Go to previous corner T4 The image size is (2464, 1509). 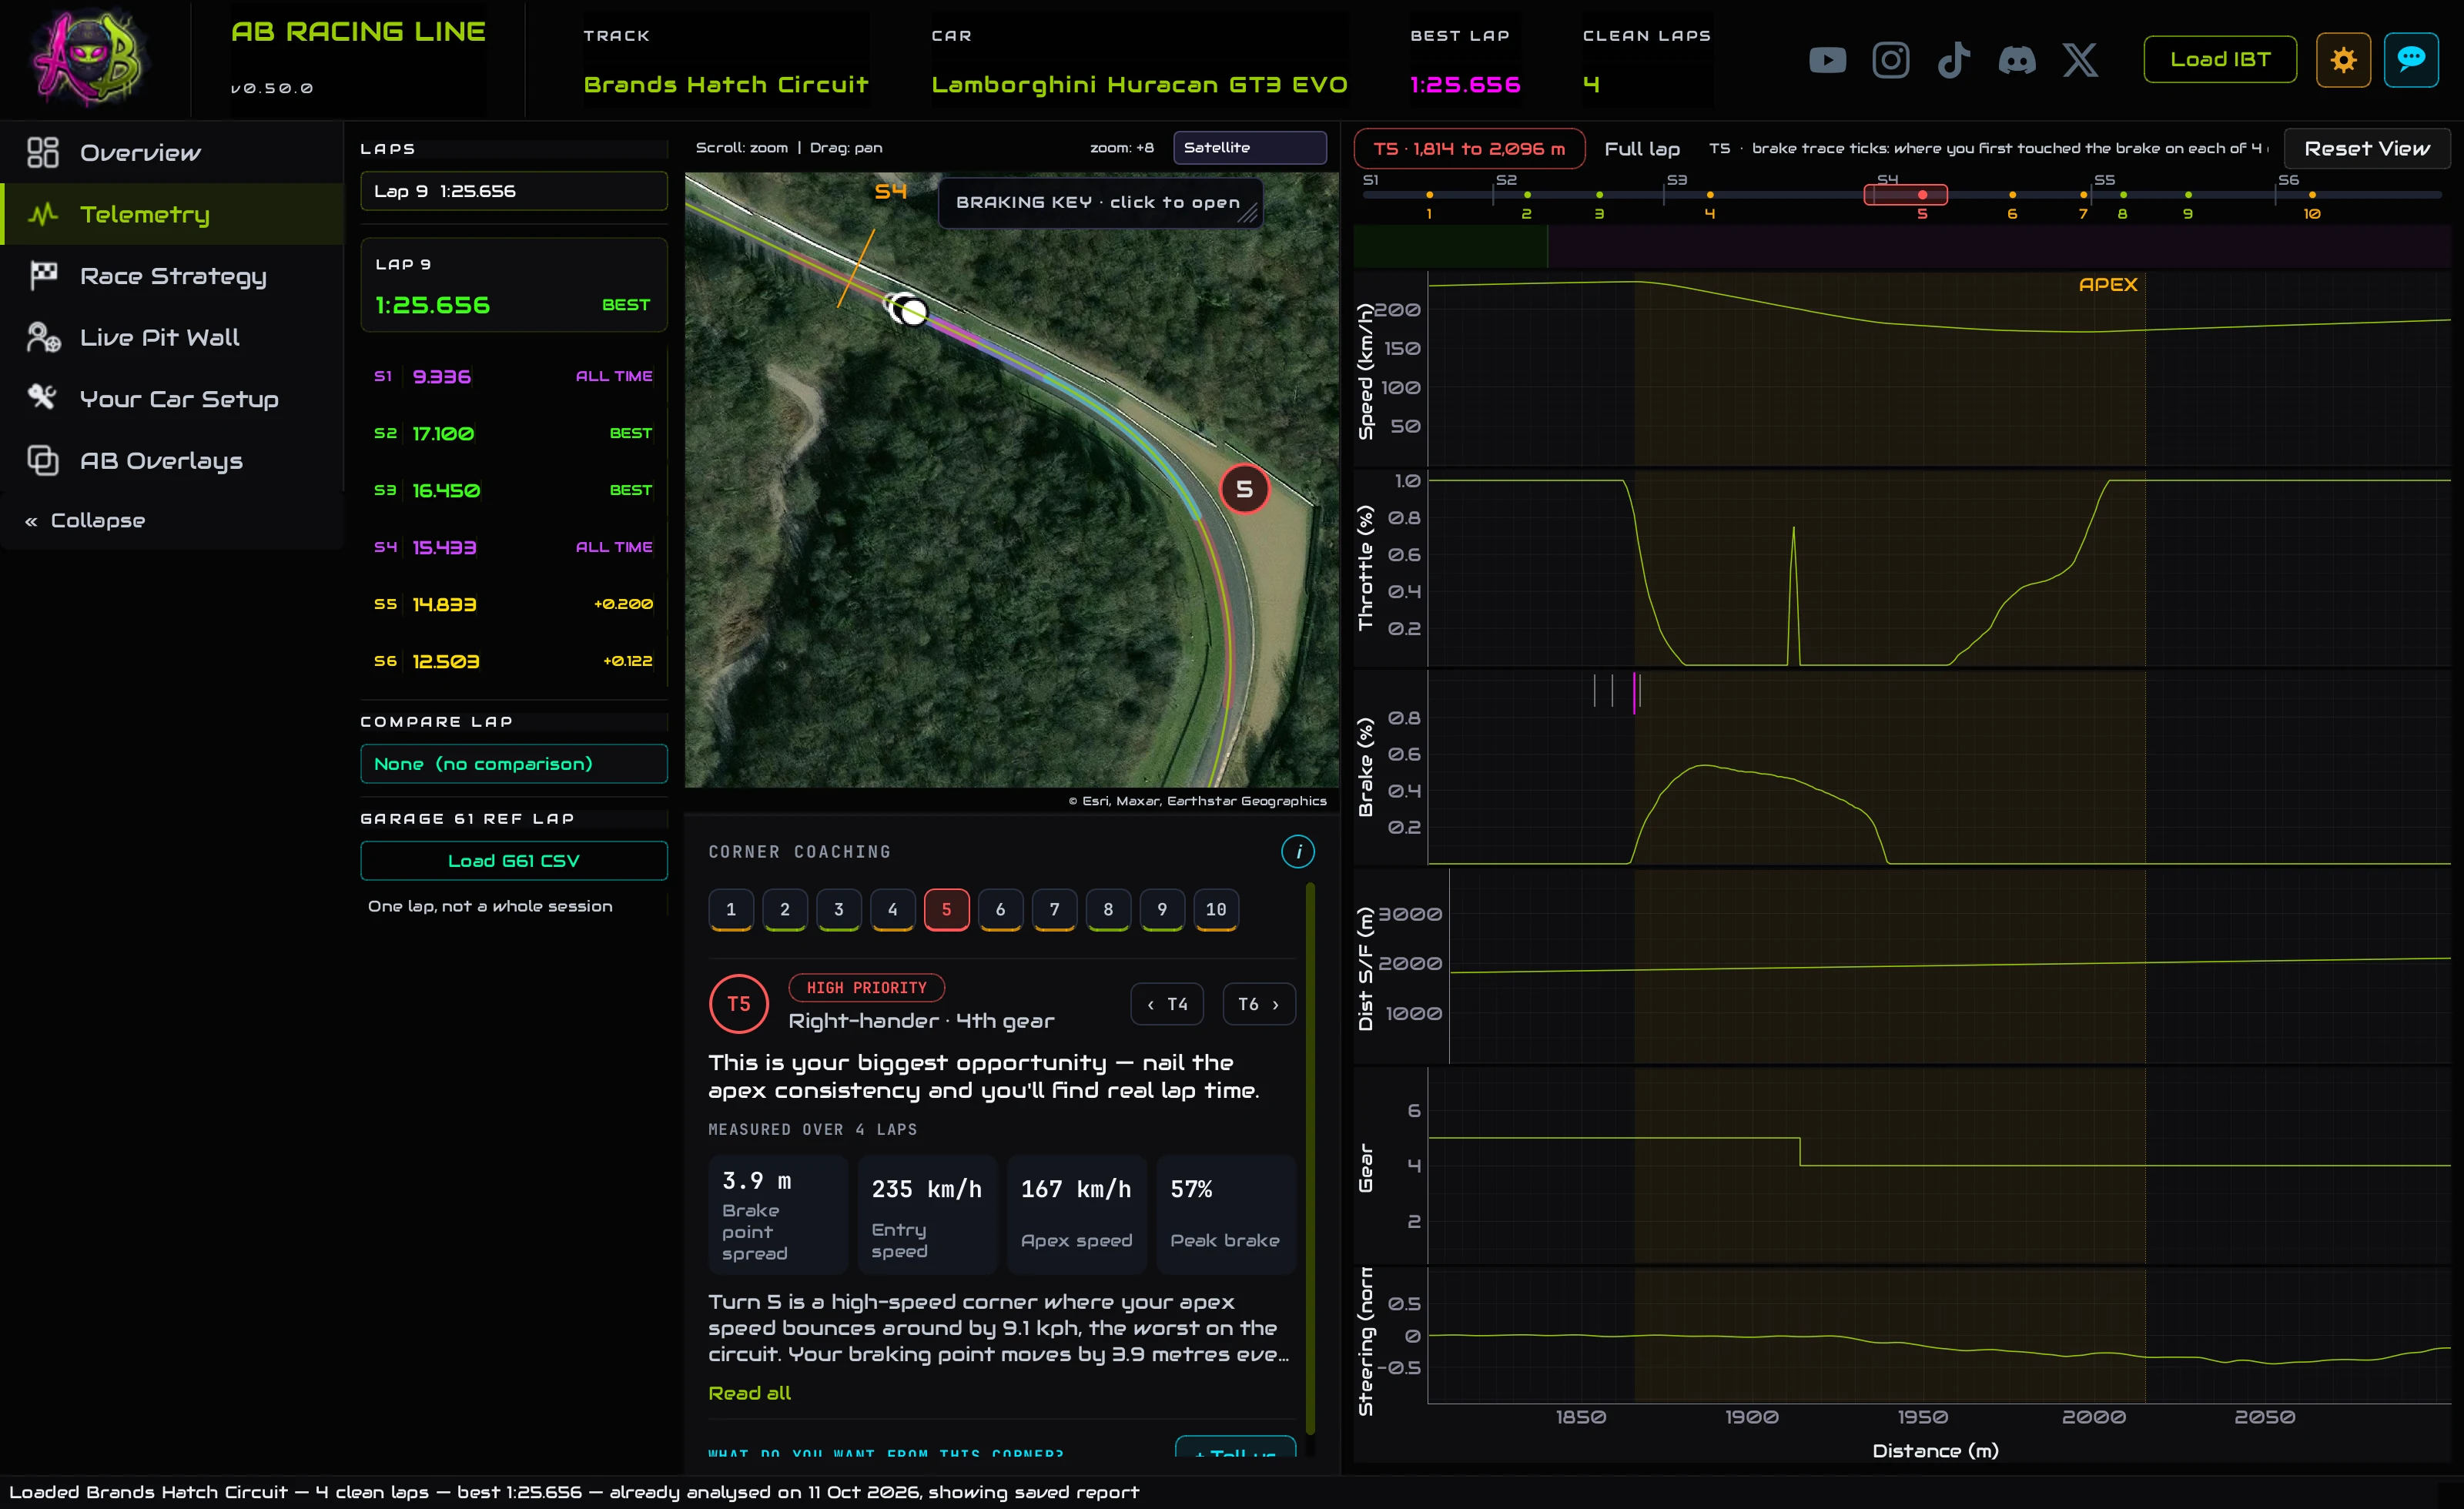(x=1166, y=1004)
